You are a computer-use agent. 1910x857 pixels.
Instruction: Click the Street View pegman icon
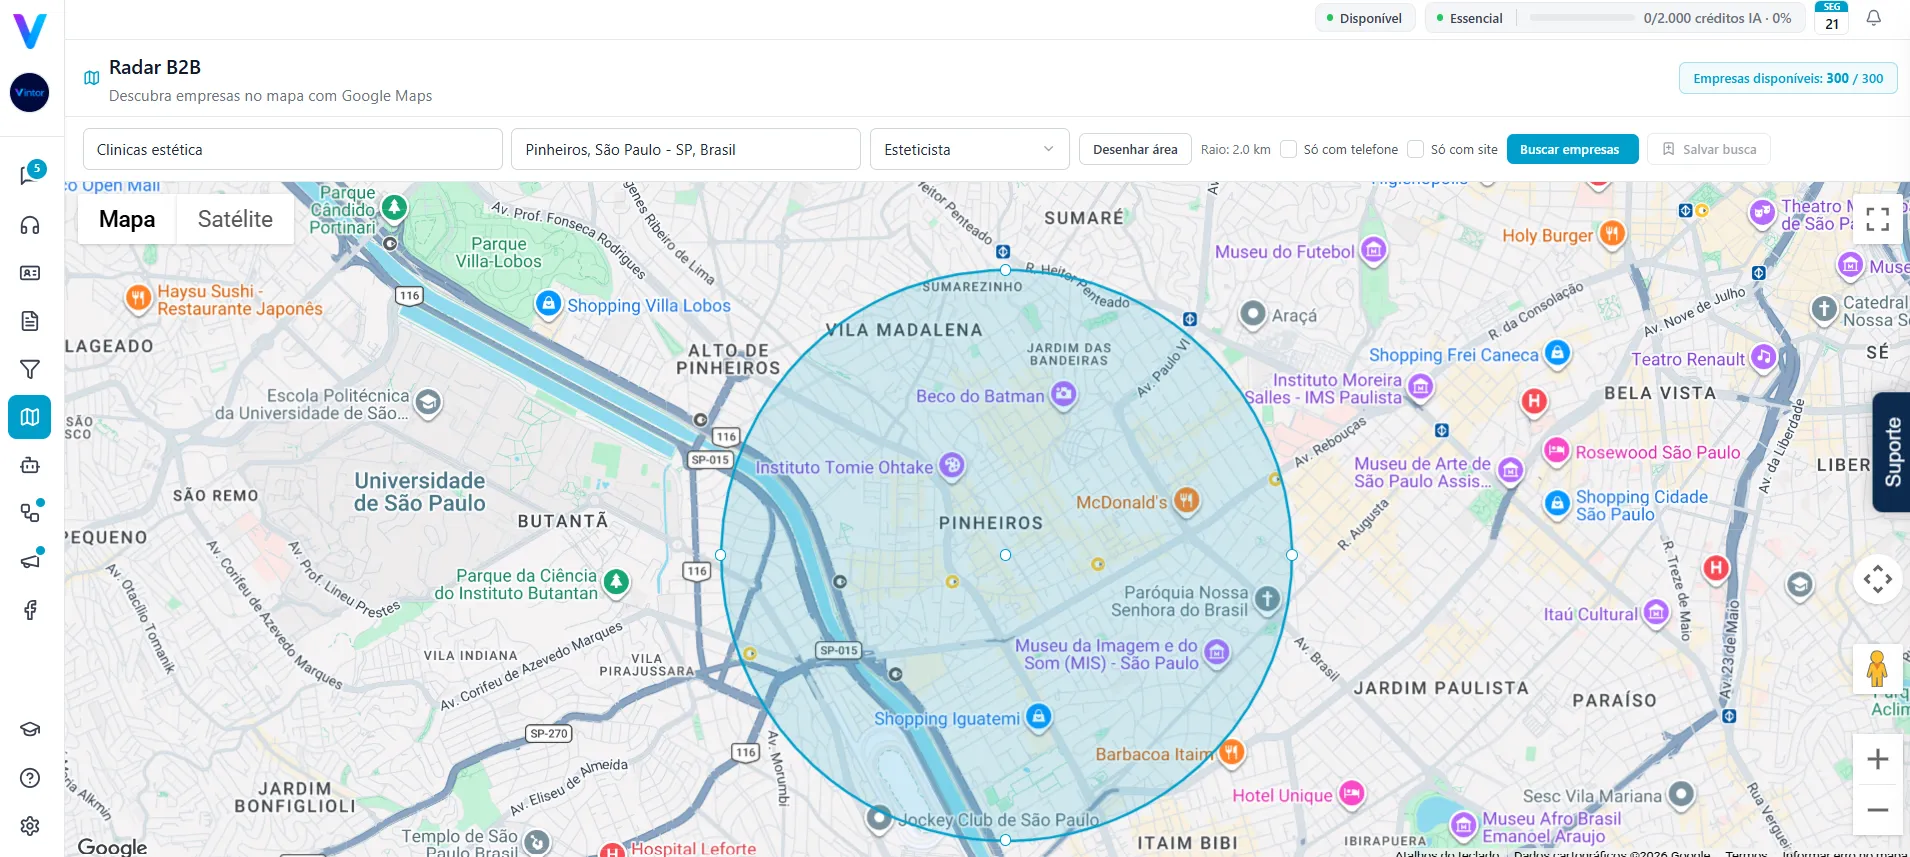click(x=1877, y=668)
